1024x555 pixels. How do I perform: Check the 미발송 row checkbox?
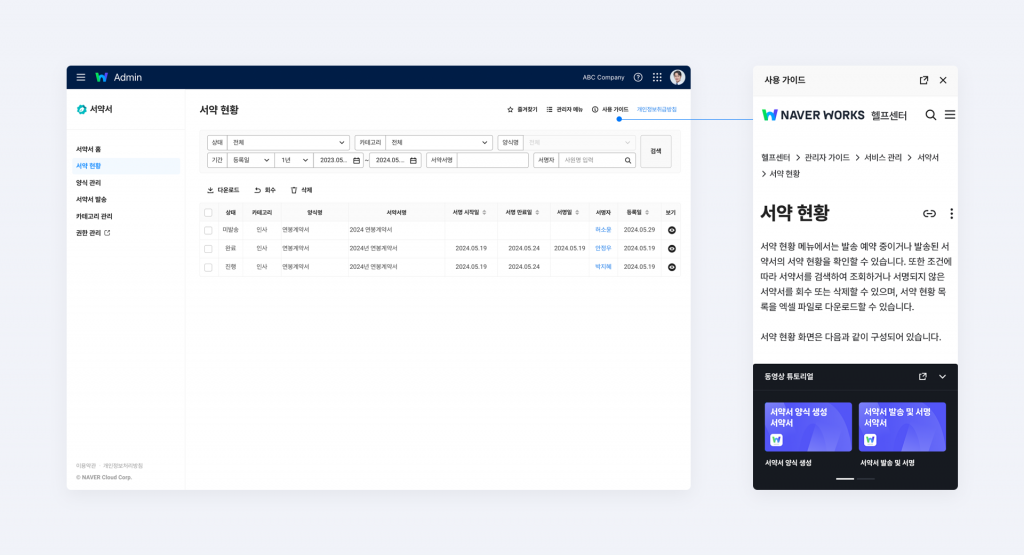tap(208, 230)
